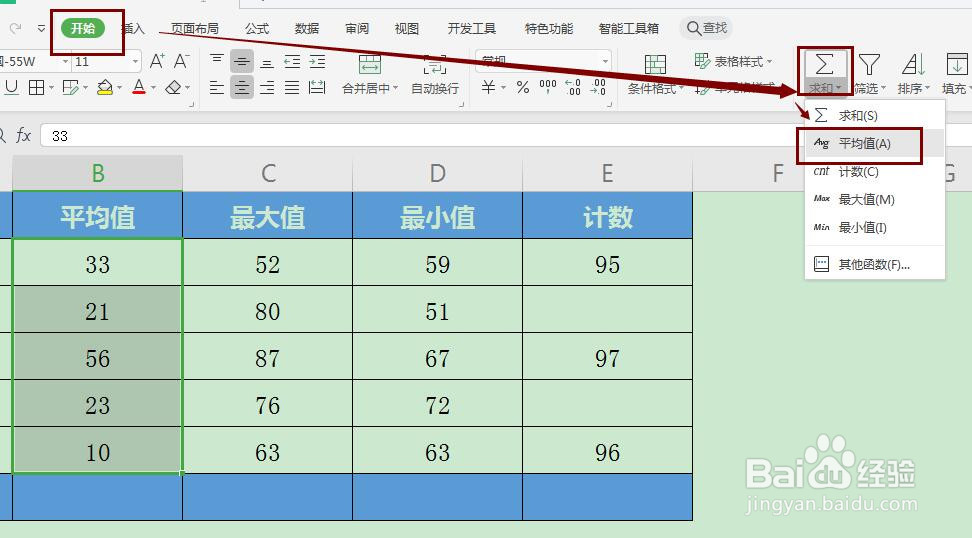The image size is (972, 538).
Task: Click the 排序 sort icon
Action: pos(914,64)
